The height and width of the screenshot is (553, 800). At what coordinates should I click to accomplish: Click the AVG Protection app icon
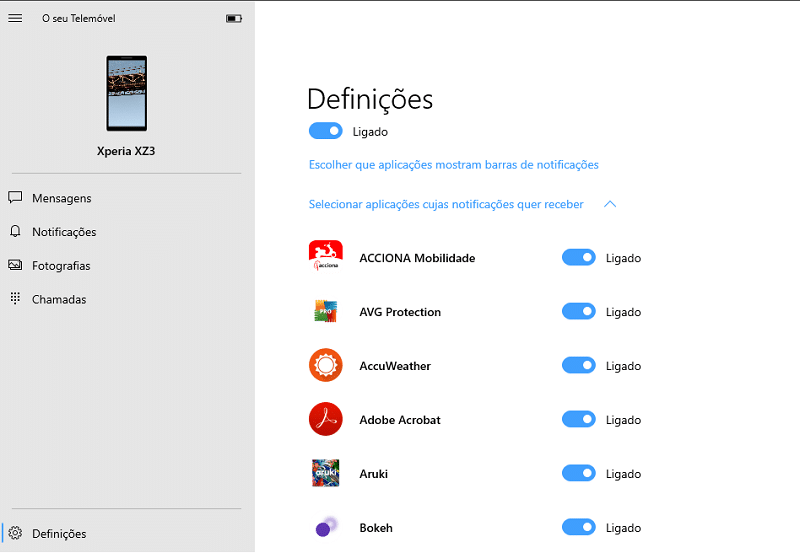click(326, 311)
